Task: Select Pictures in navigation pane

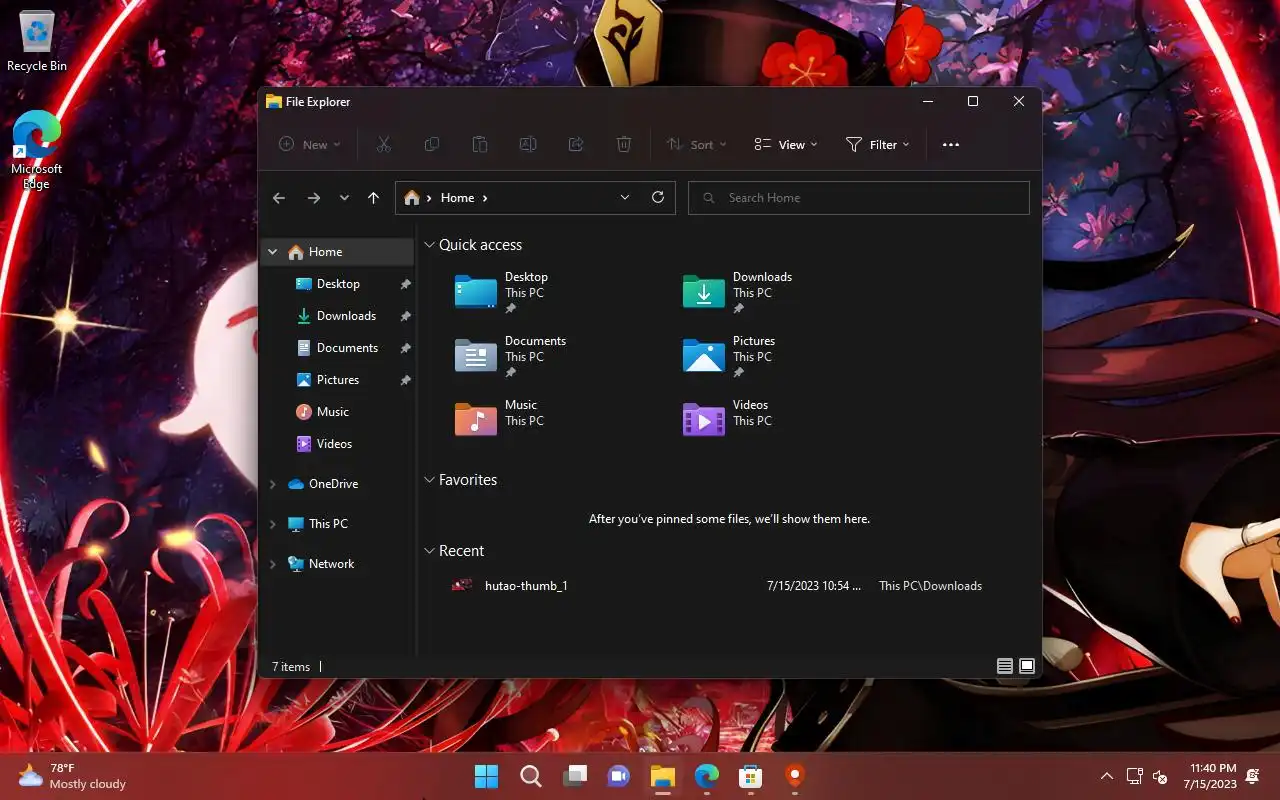Action: [x=338, y=380]
